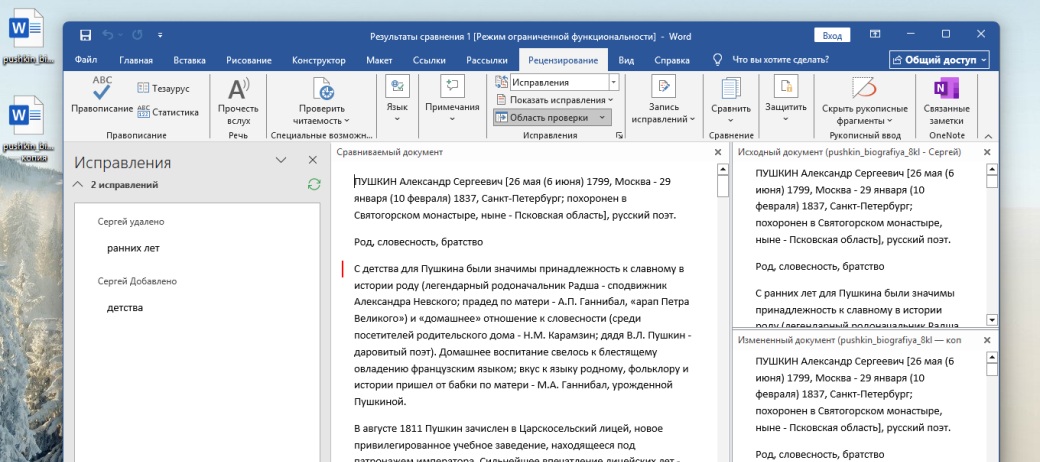Open the Тезаурус thesaurus tool
This screenshot has height=462, width=1040.
[x=166, y=88]
